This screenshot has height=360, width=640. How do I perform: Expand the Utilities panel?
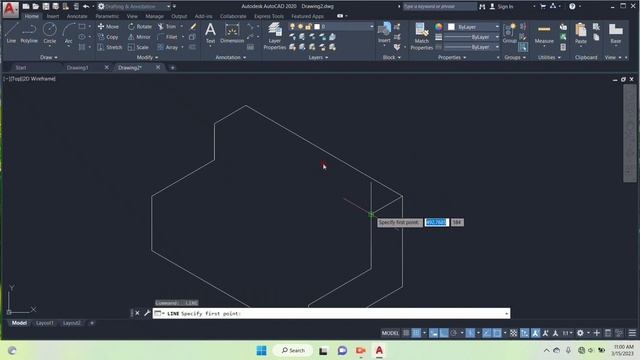(x=549, y=58)
